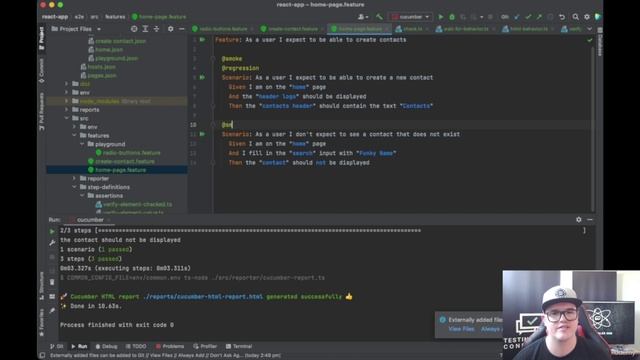
Task: Open Run panel settings gear
Action: click(x=578, y=220)
